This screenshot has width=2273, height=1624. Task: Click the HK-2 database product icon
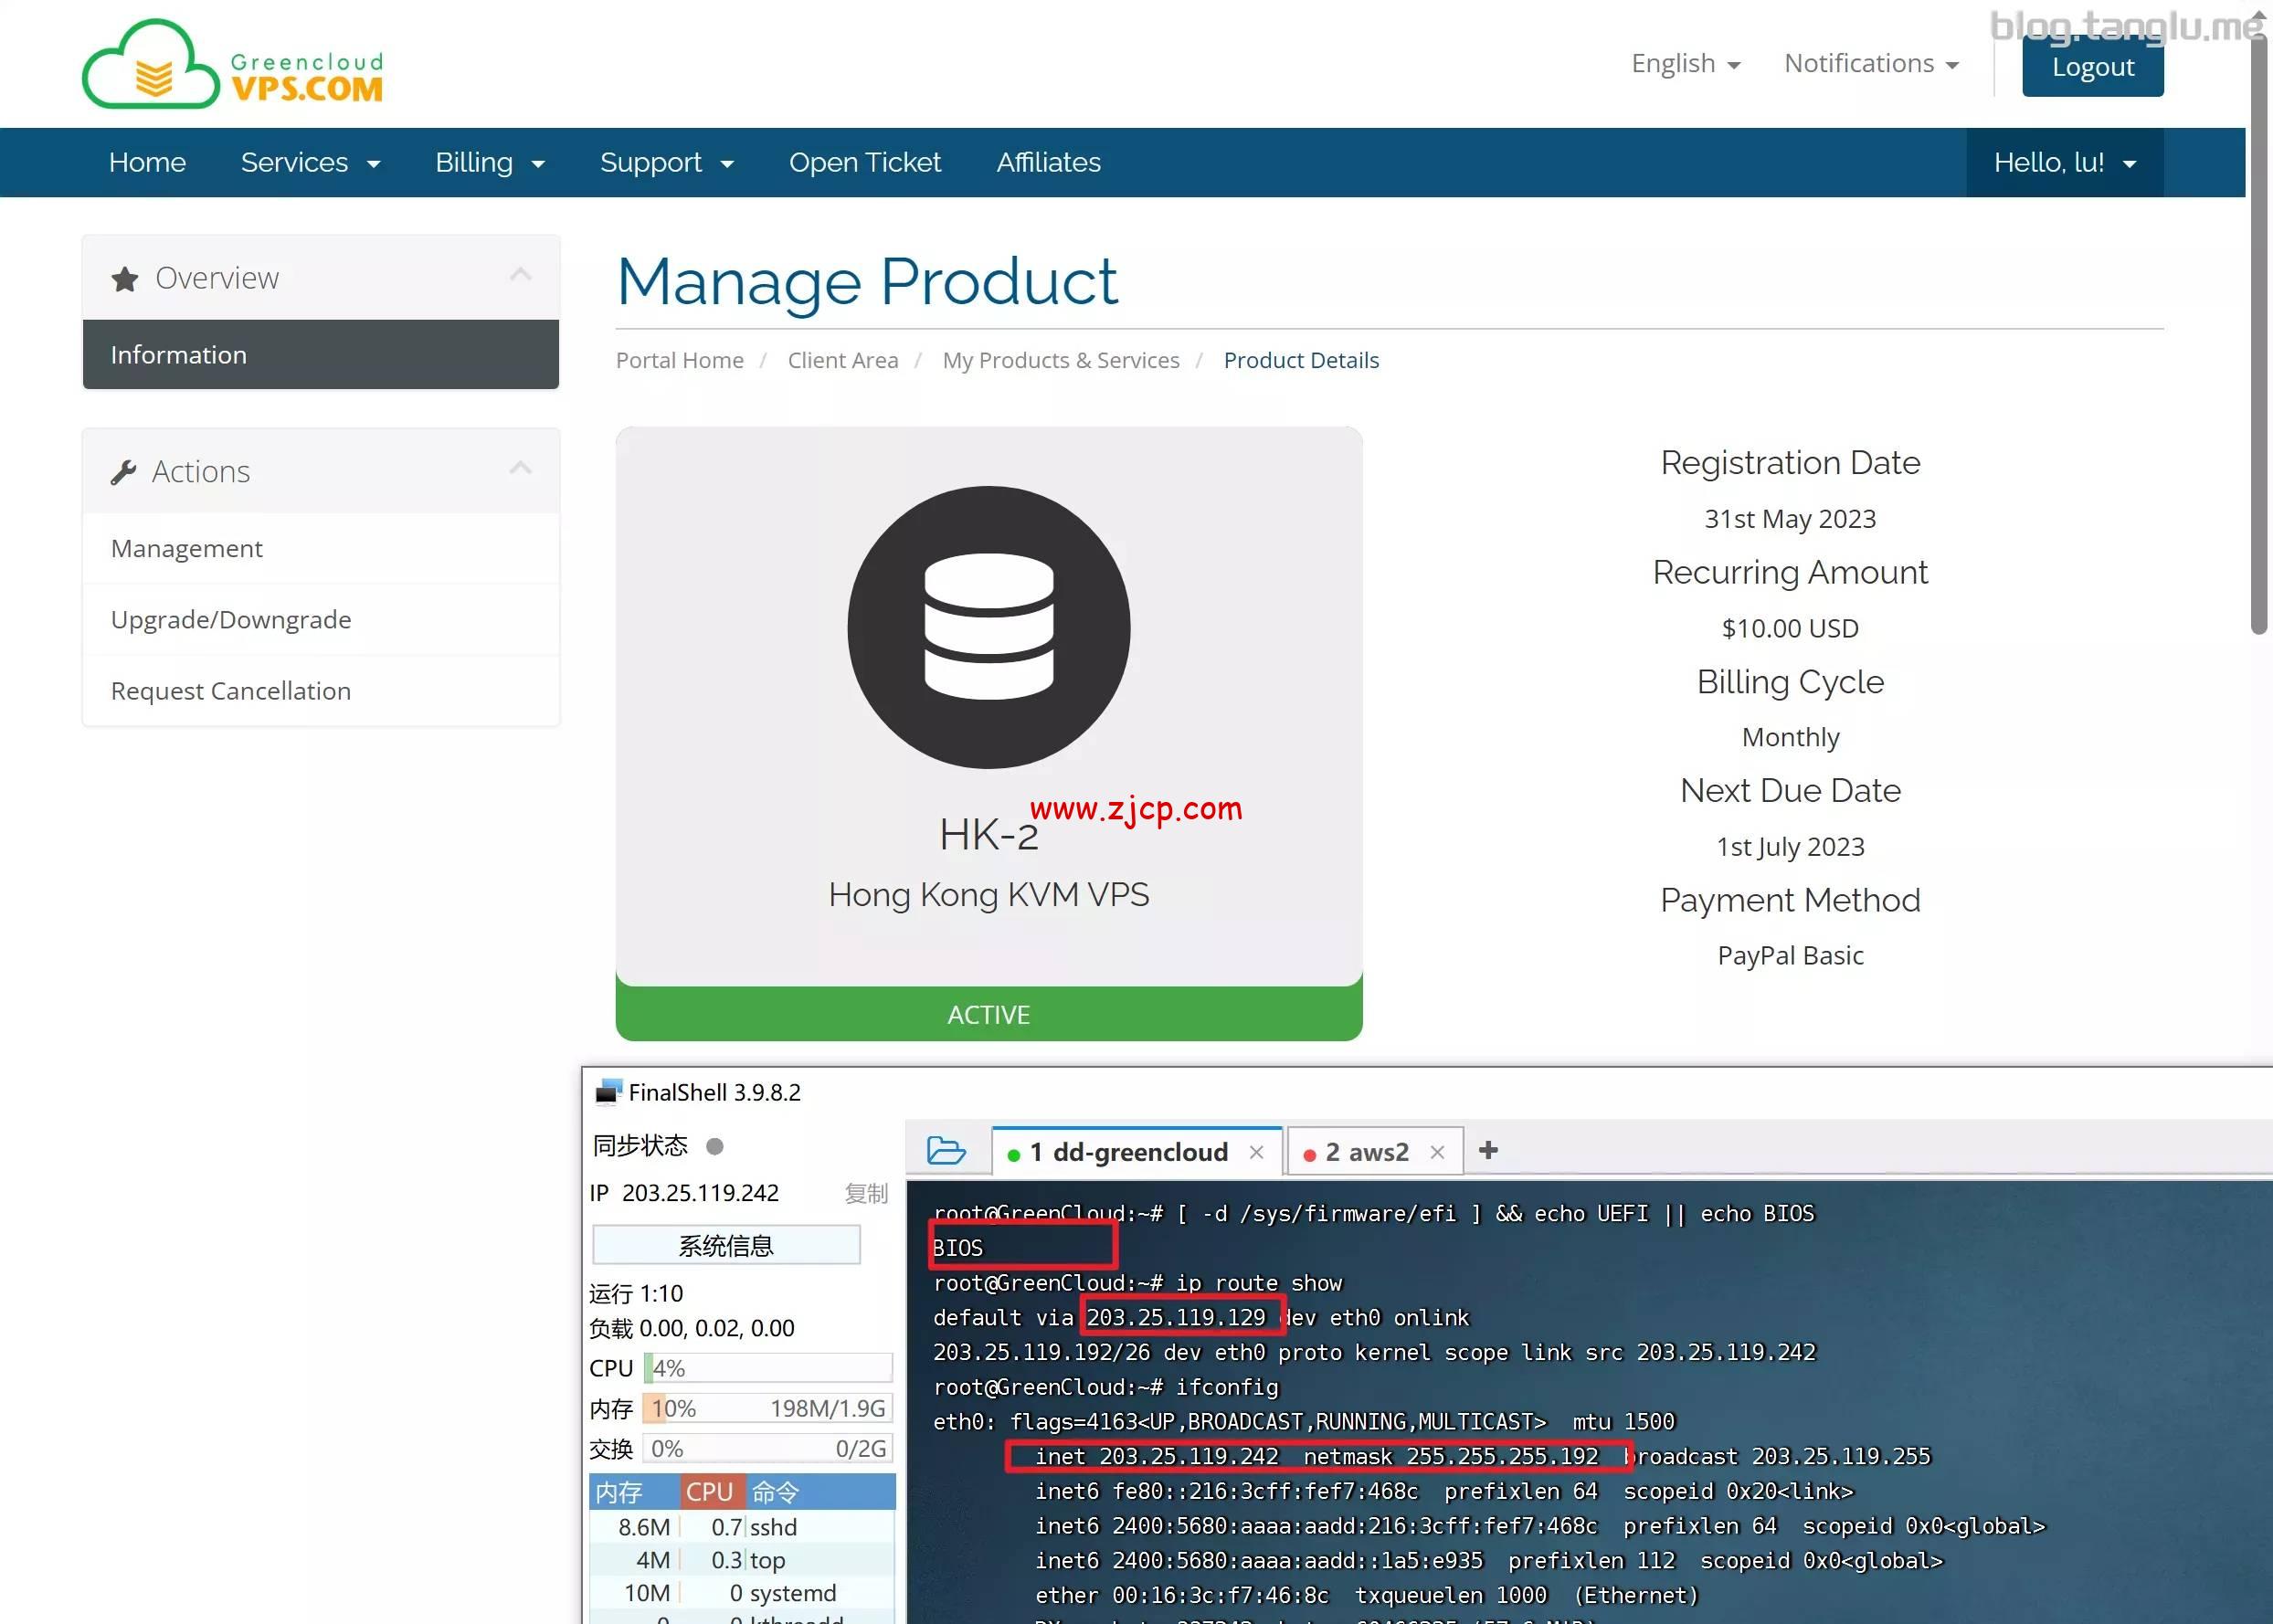988,627
